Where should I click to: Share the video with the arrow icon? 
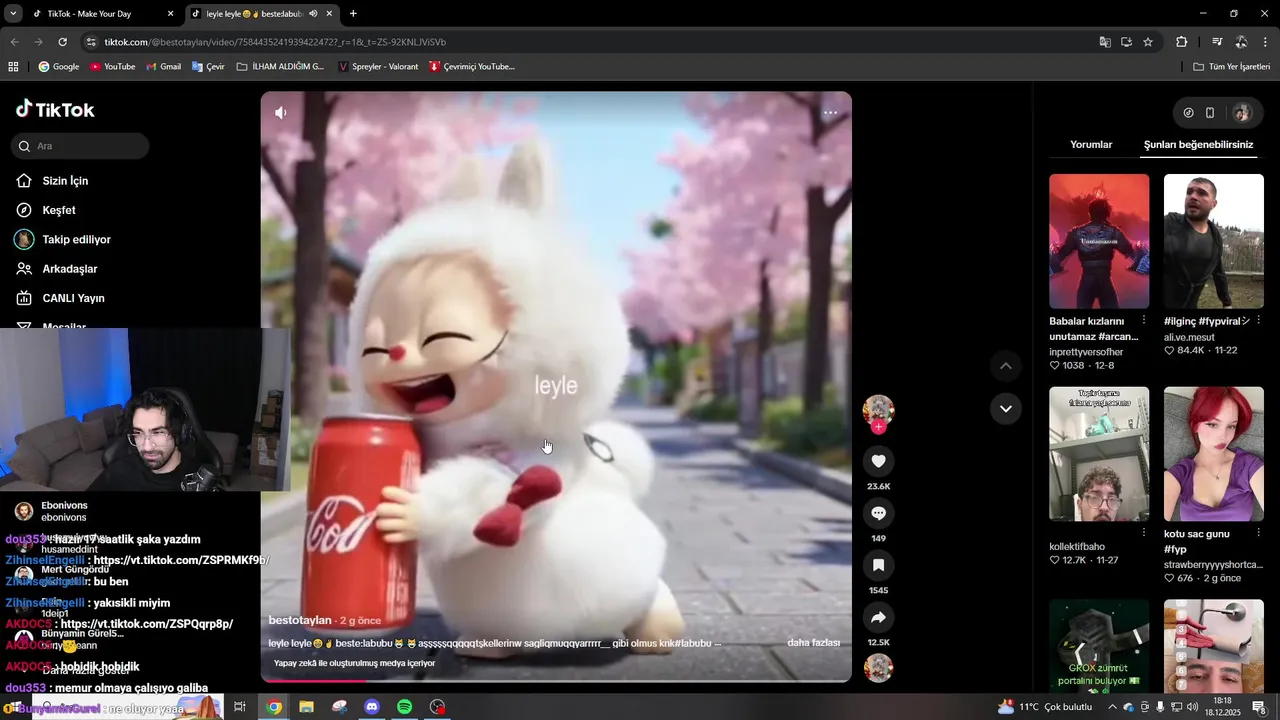(878, 617)
